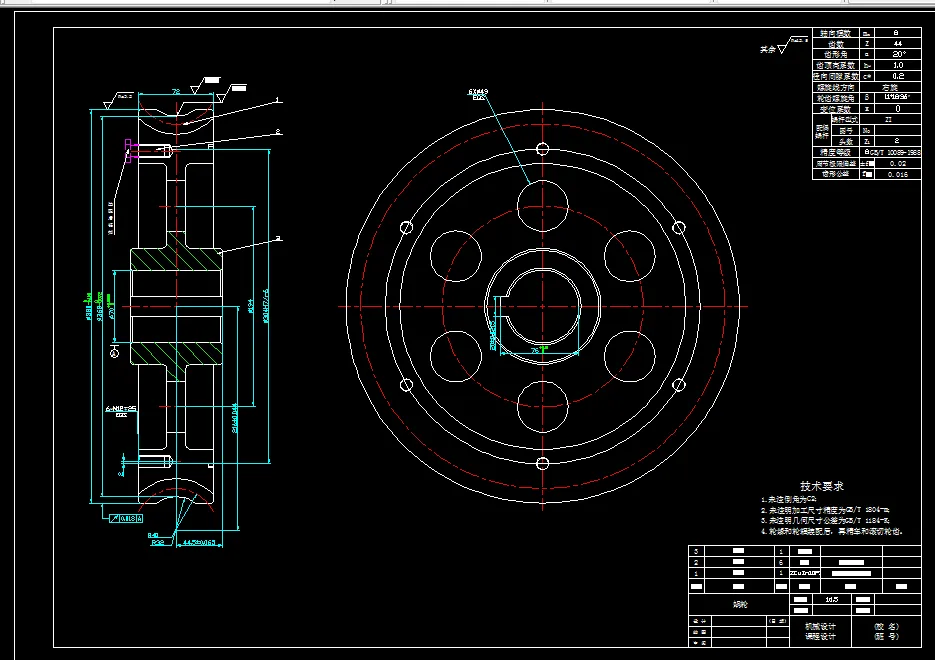Click the datum A circle marker

(114, 354)
